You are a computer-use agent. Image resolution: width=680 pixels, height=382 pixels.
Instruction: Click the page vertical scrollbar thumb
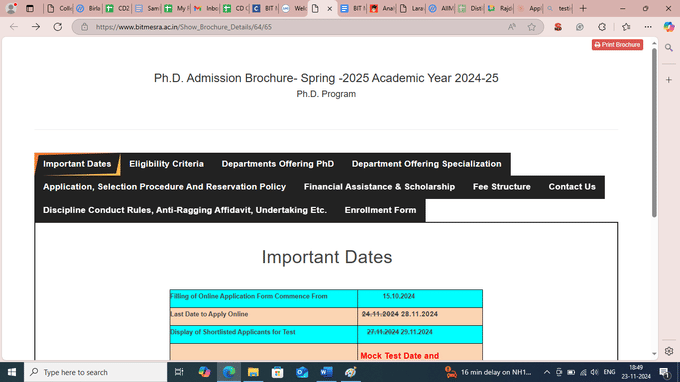pyautogui.click(x=654, y=132)
